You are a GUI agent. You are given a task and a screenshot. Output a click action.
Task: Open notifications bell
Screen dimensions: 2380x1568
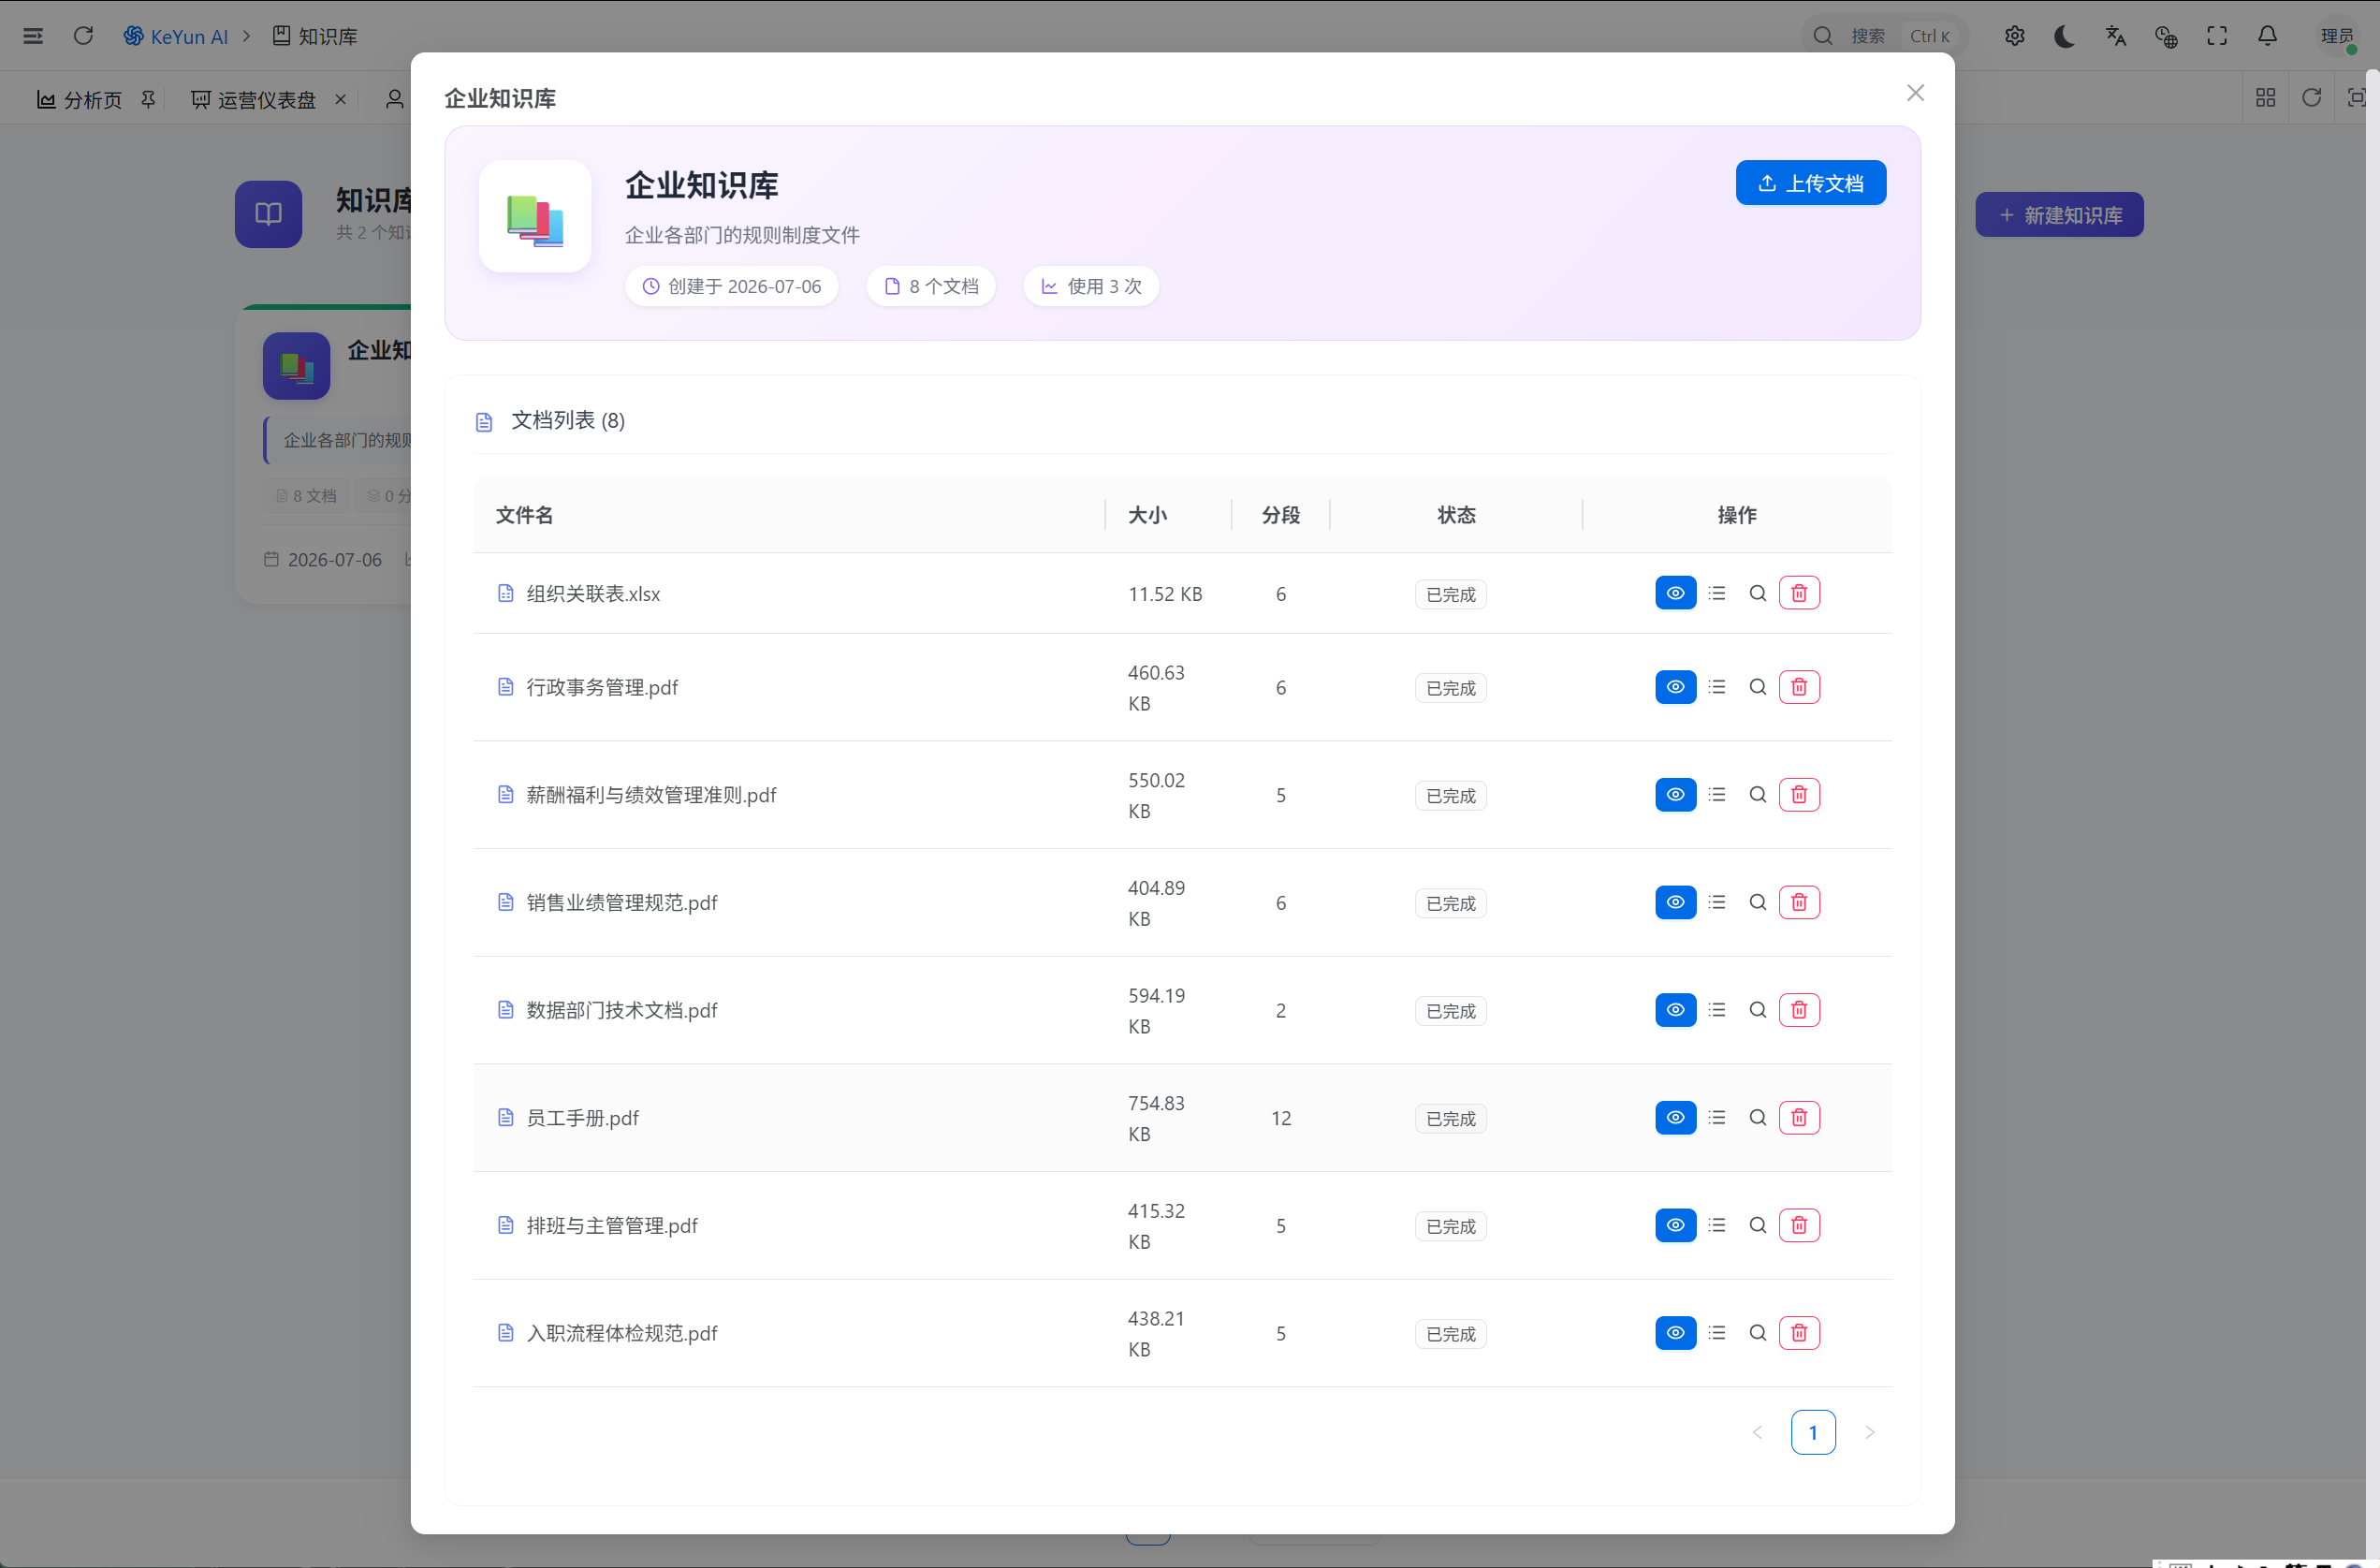pyautogui.click(x=2267, y=36)
